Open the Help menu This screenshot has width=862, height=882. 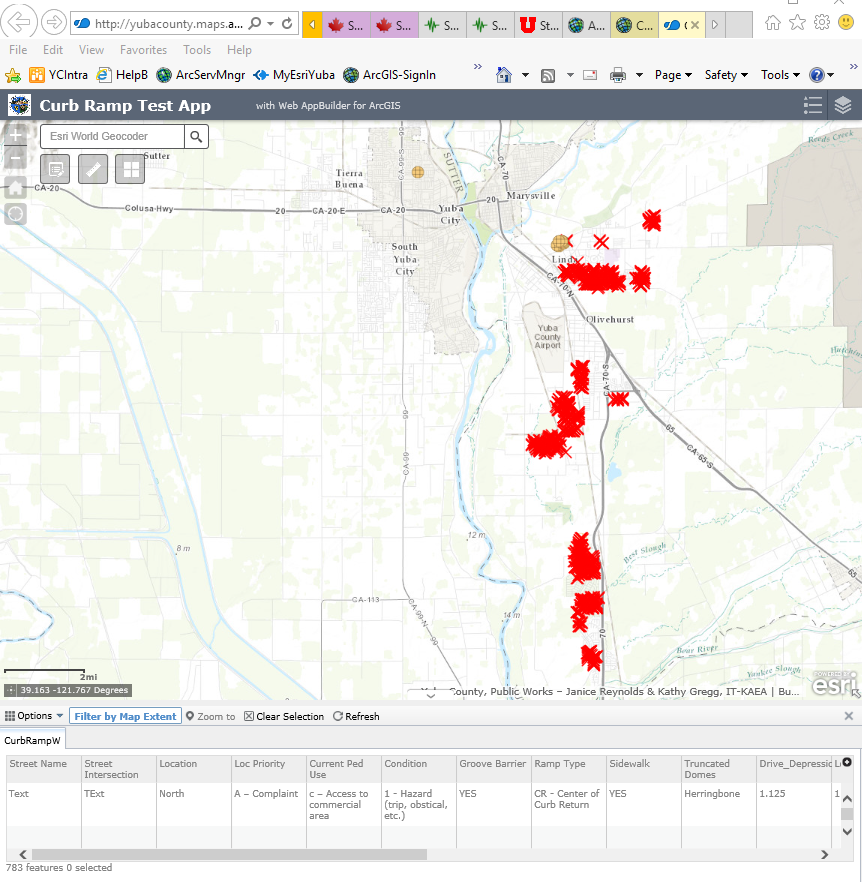click(239, 50)
